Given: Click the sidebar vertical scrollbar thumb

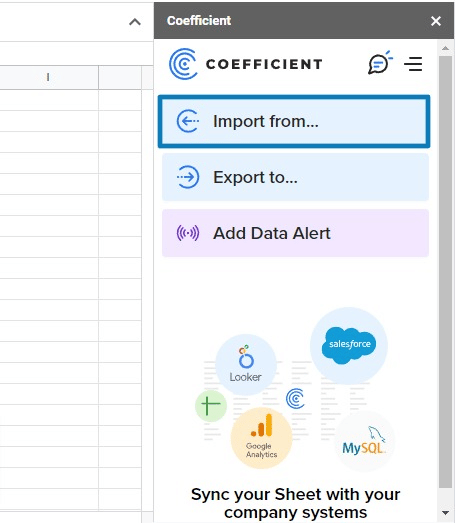Looking at the screenshot, I should click(445, 272).
